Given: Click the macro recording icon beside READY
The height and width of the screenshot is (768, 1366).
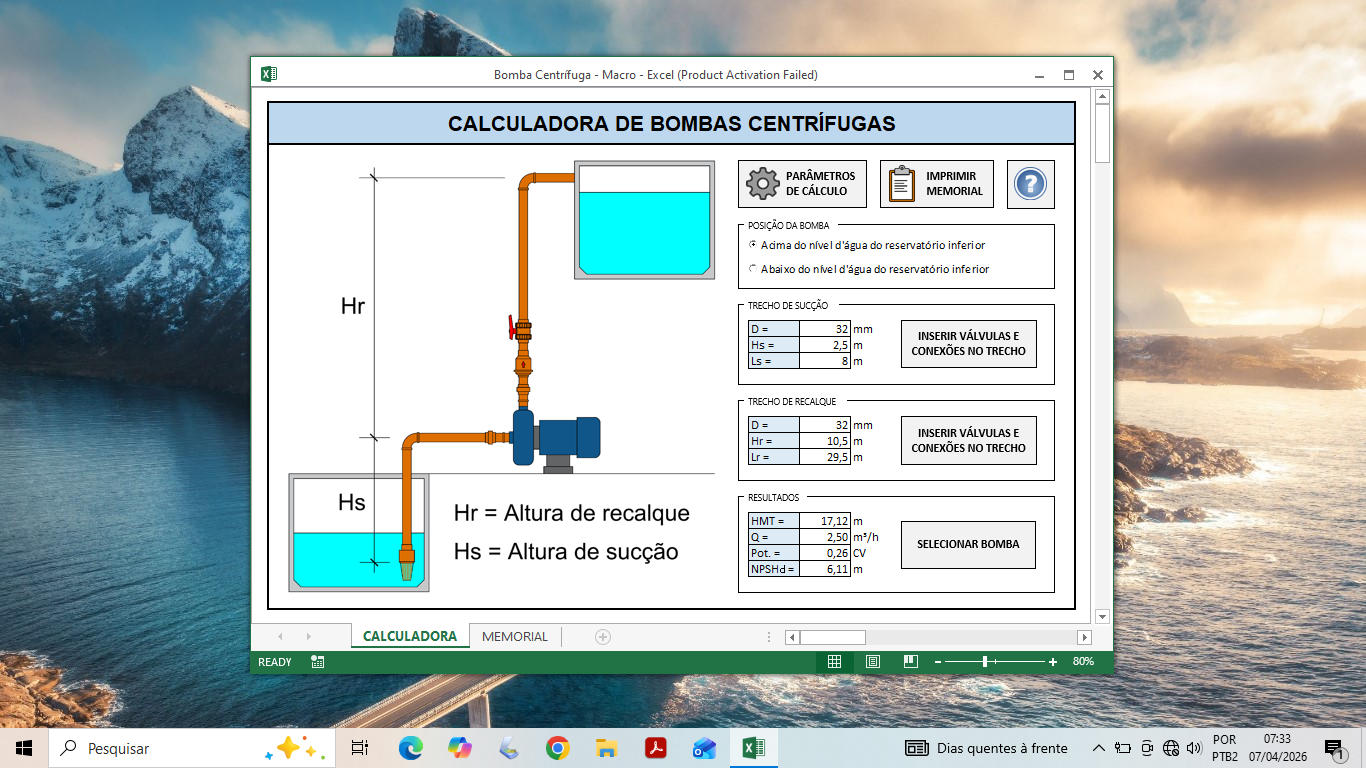Looking at the screenshot, I should tap(317, 662).
